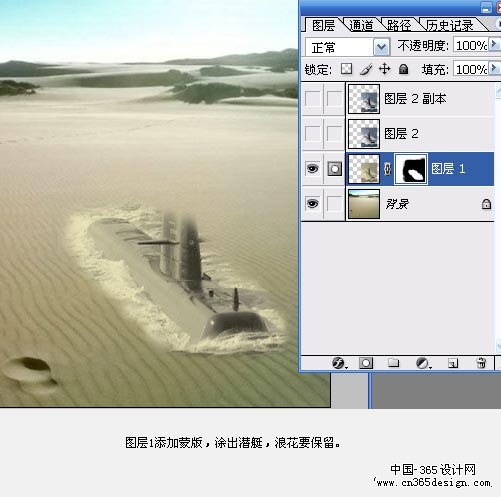Create a new layer group folder

394,363
